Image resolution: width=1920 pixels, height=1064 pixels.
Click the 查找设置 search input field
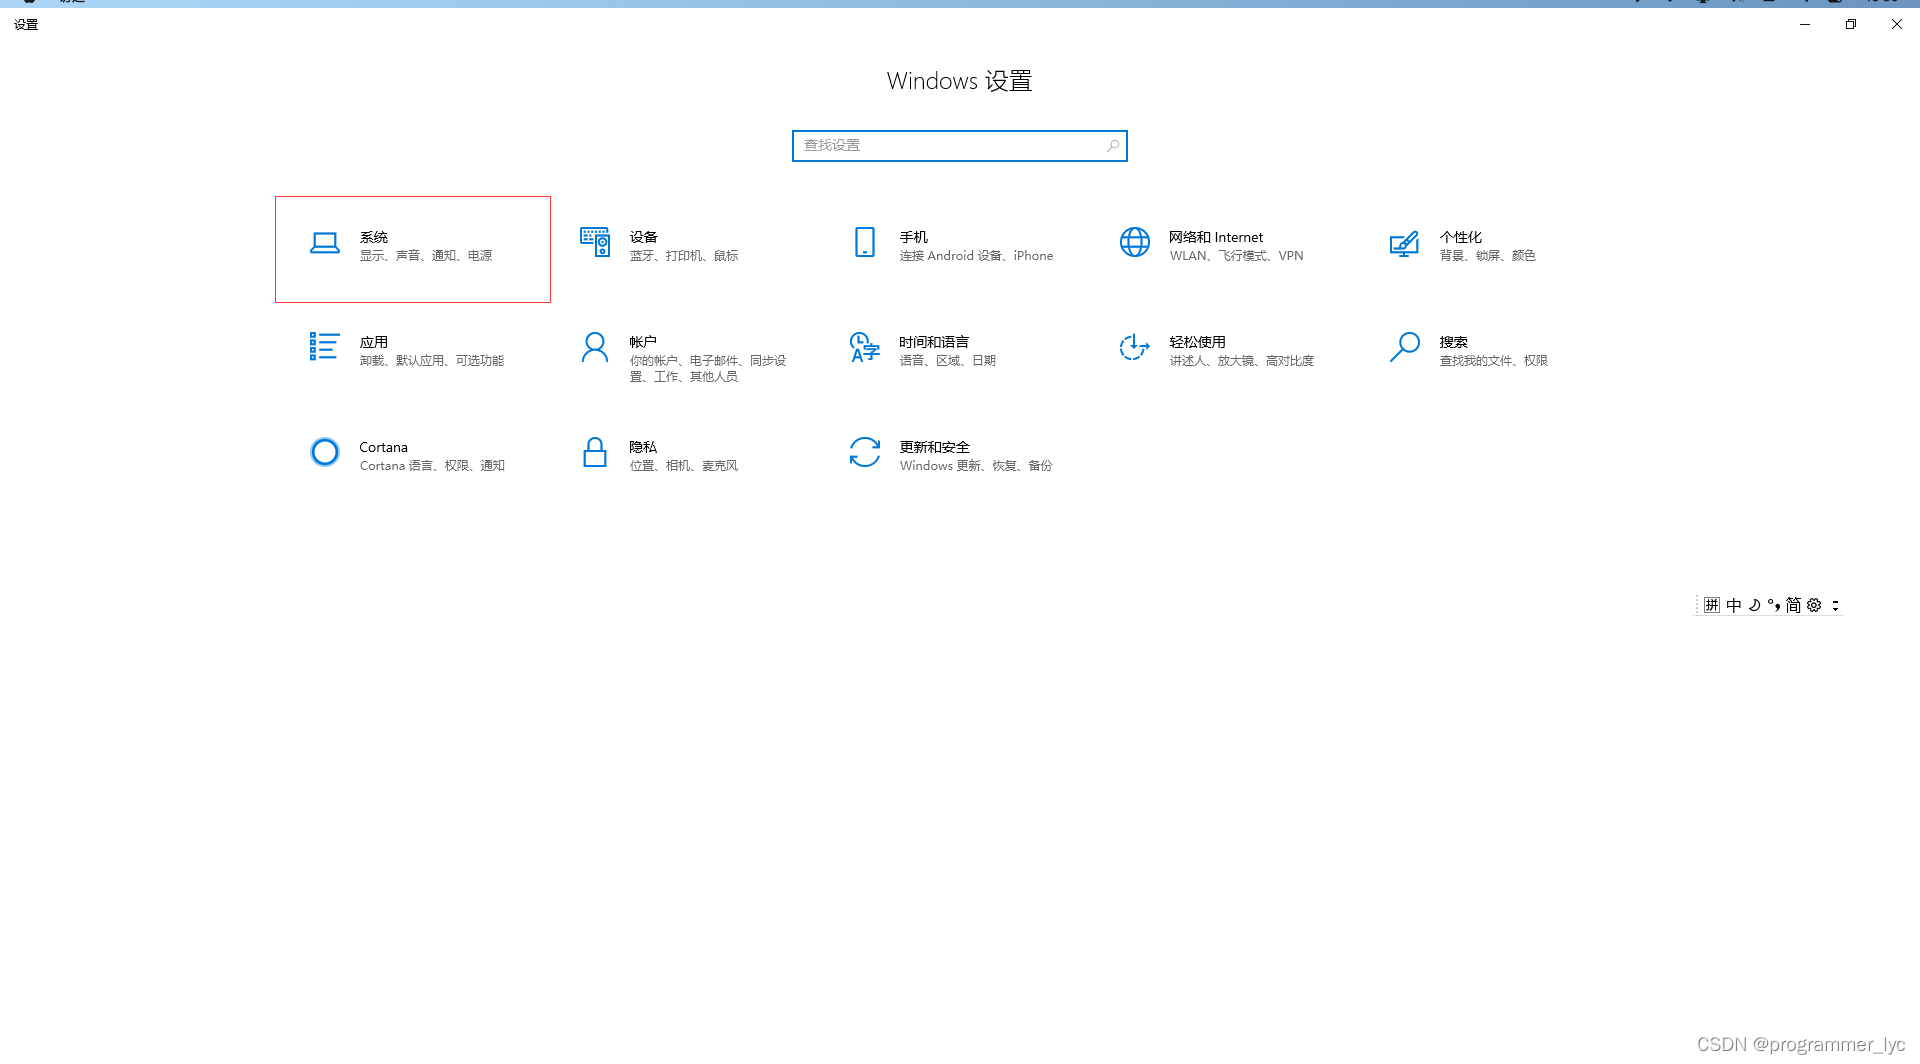tap(960, 146)
